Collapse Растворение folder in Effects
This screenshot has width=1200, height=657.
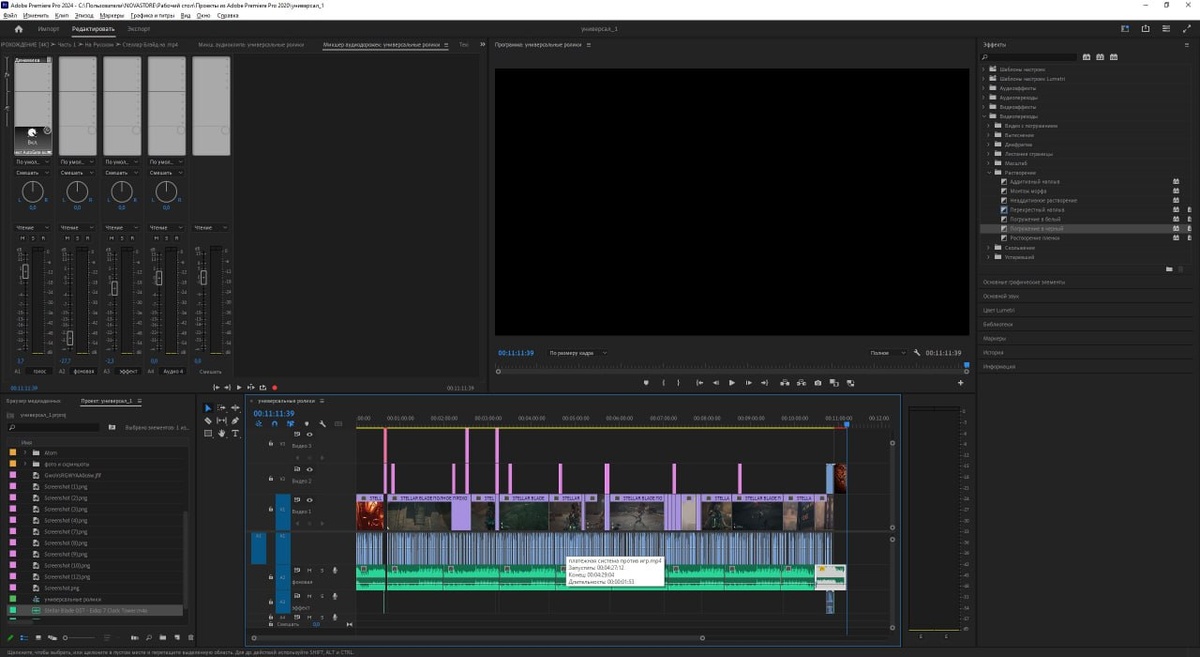989,173
